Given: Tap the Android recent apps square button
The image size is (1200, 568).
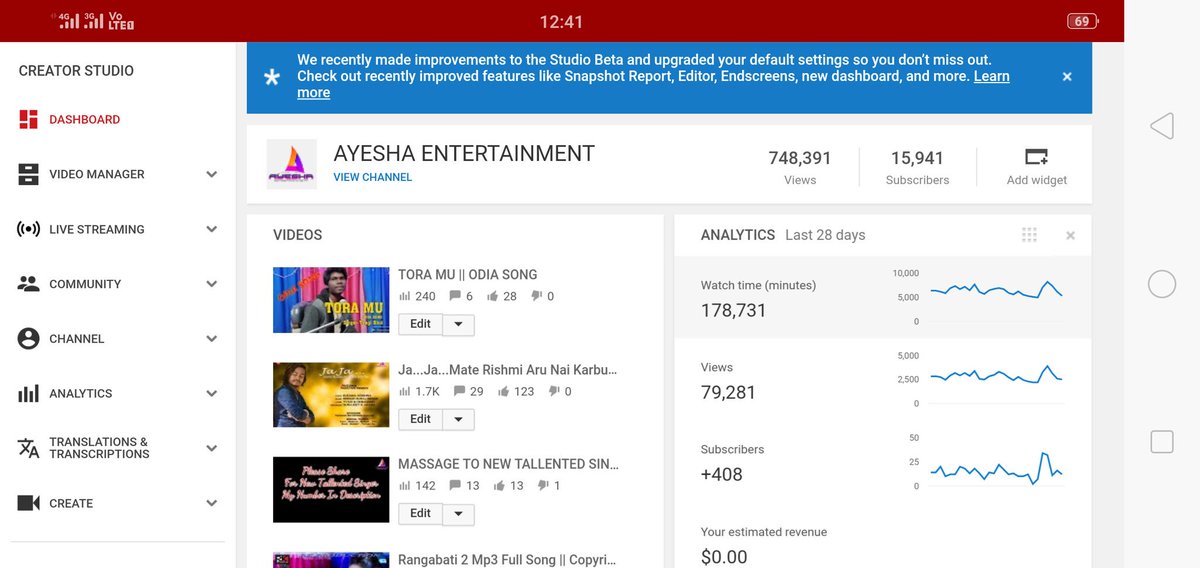Looking at the screenshot, I should click(x=1161, y=441).
